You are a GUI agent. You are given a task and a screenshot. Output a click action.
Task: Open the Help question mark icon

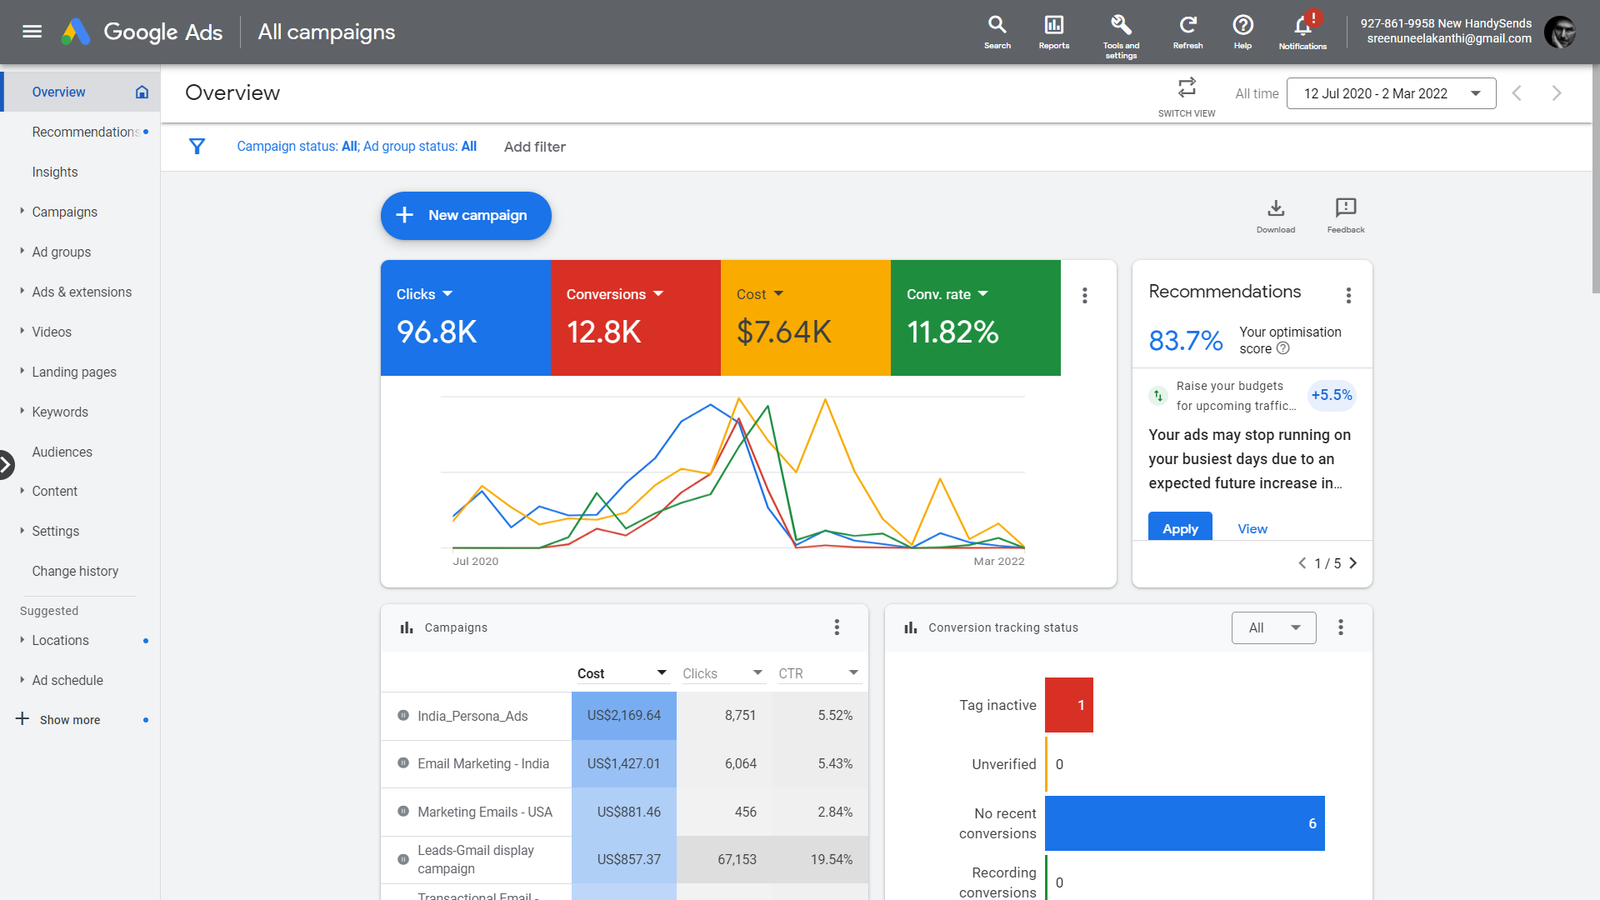click(x=1243, y=32)
